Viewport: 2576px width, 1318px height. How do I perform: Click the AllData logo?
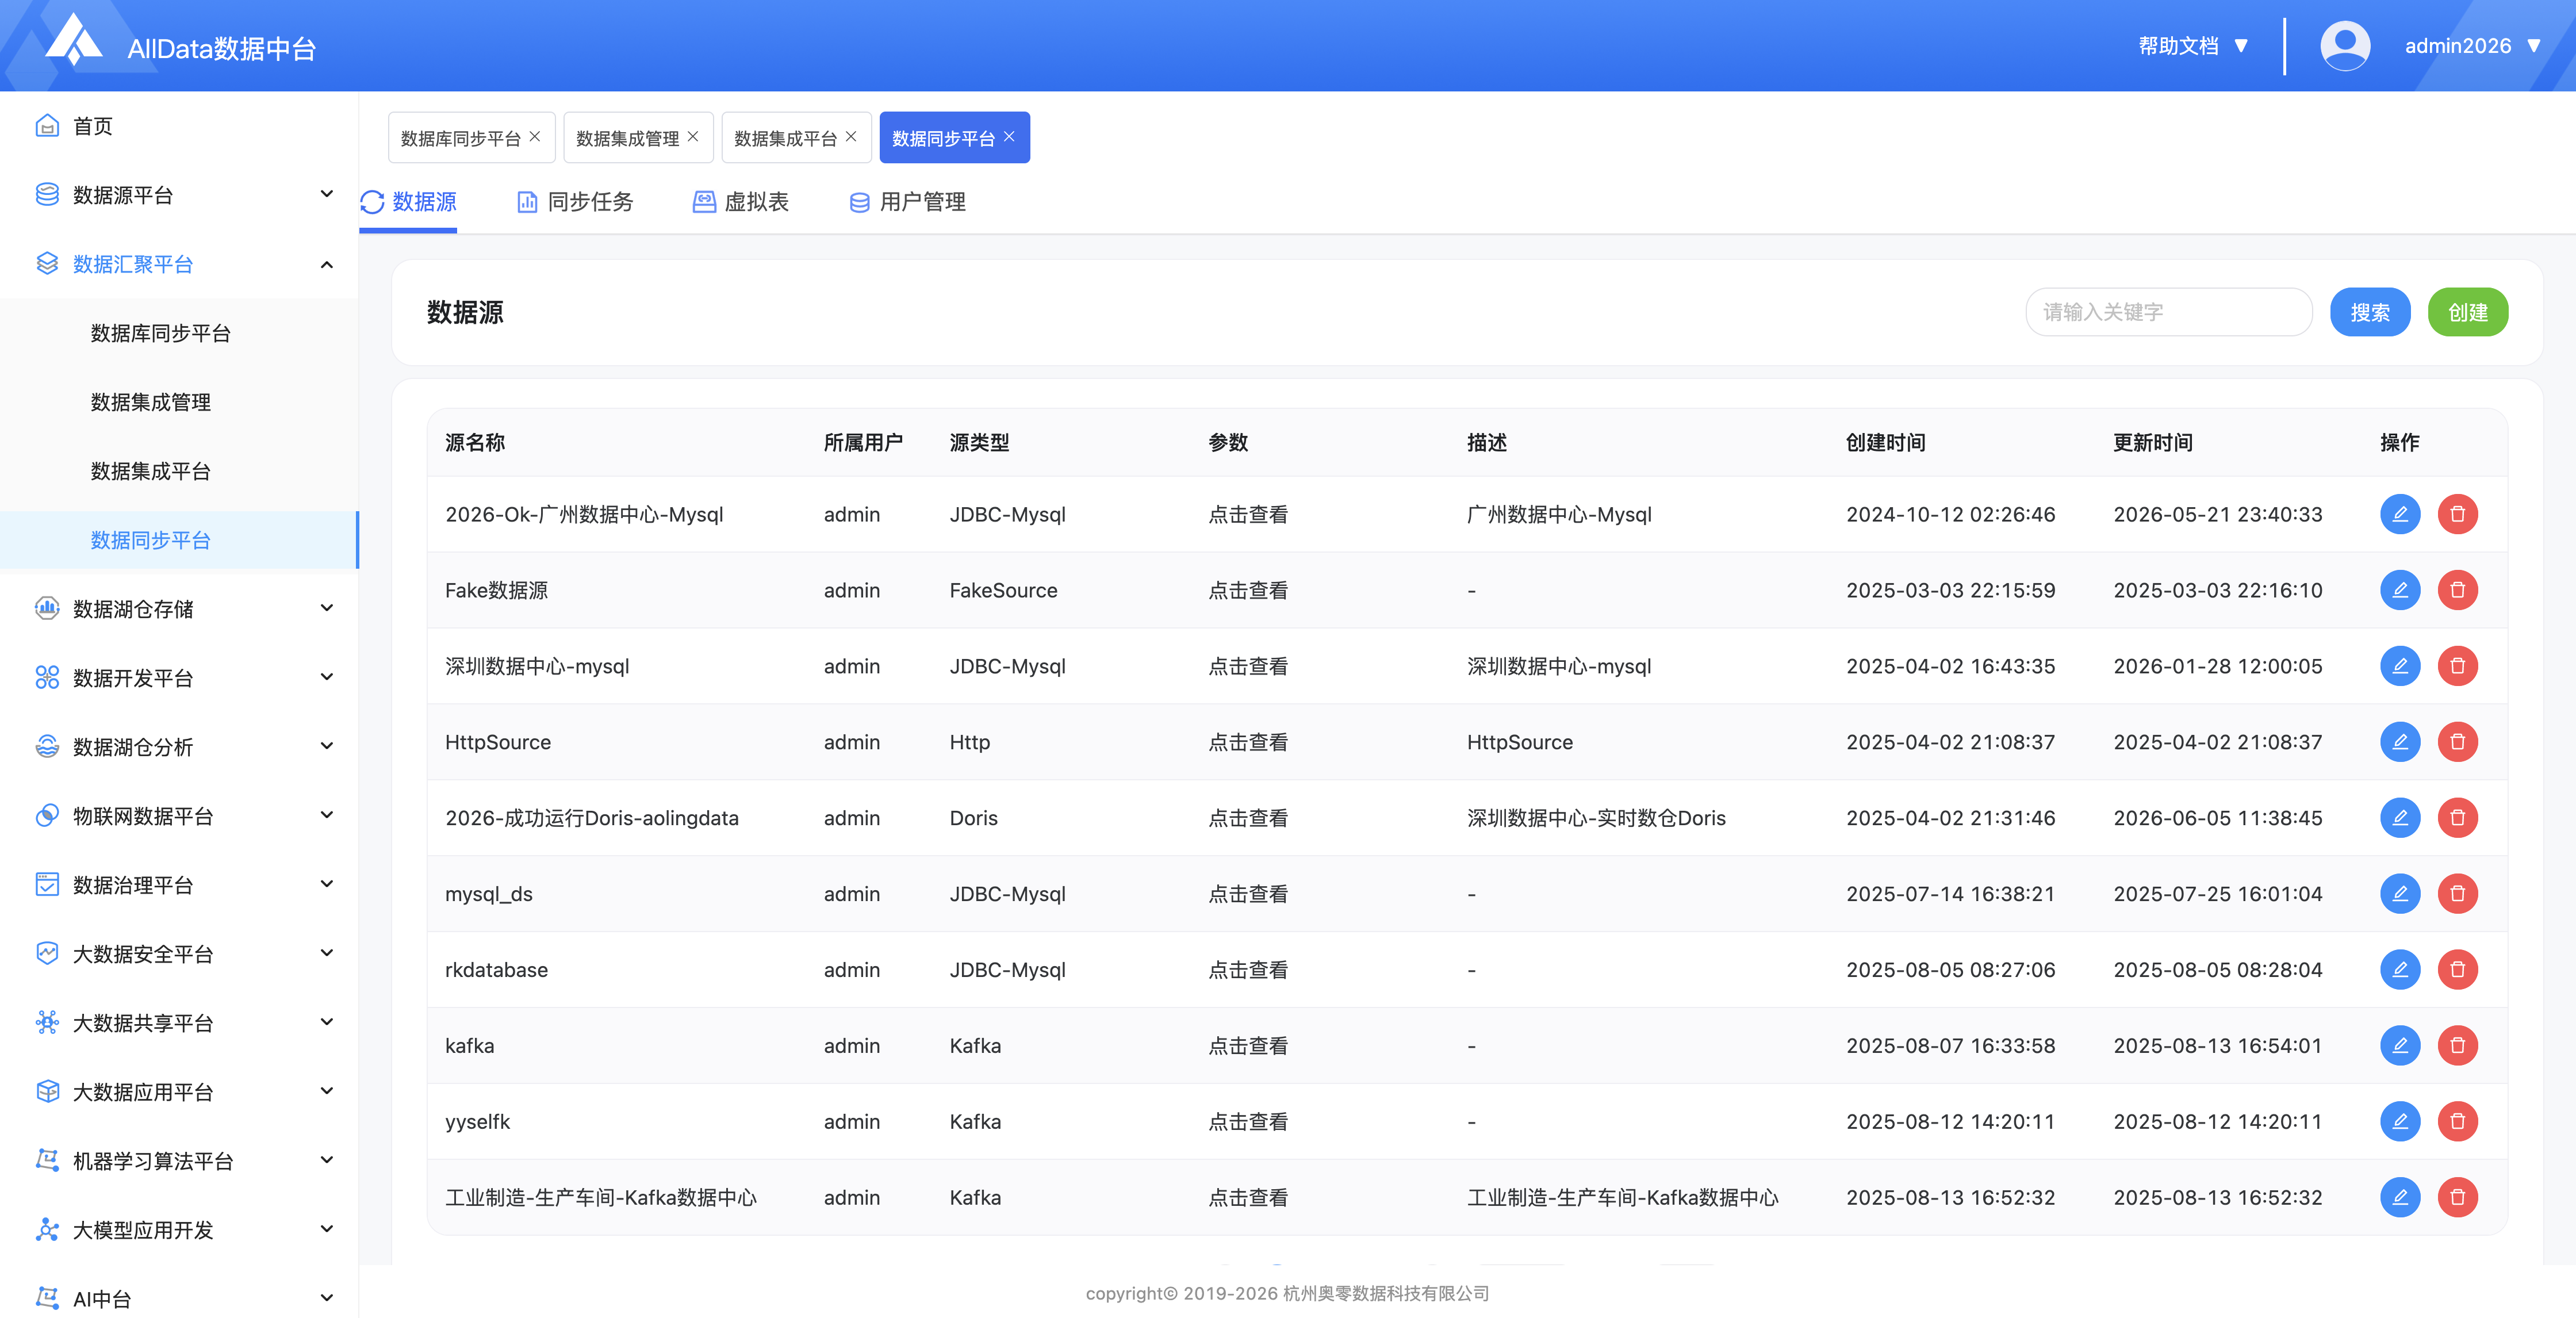coord(74,40)
